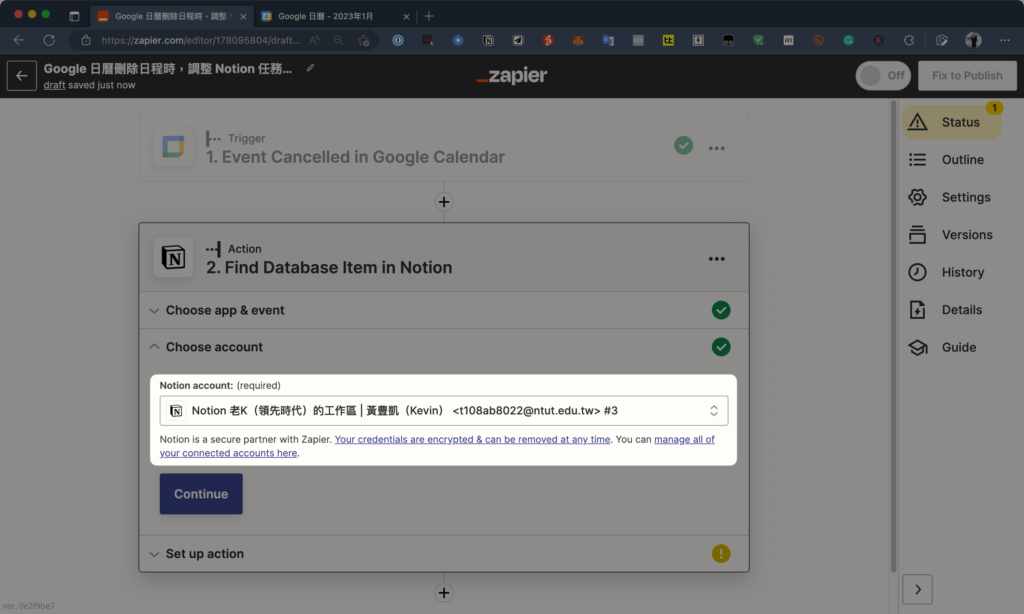This screenshot has width=1024, height=614.
Task: Click the Continue button
Action: pos(201,494)
